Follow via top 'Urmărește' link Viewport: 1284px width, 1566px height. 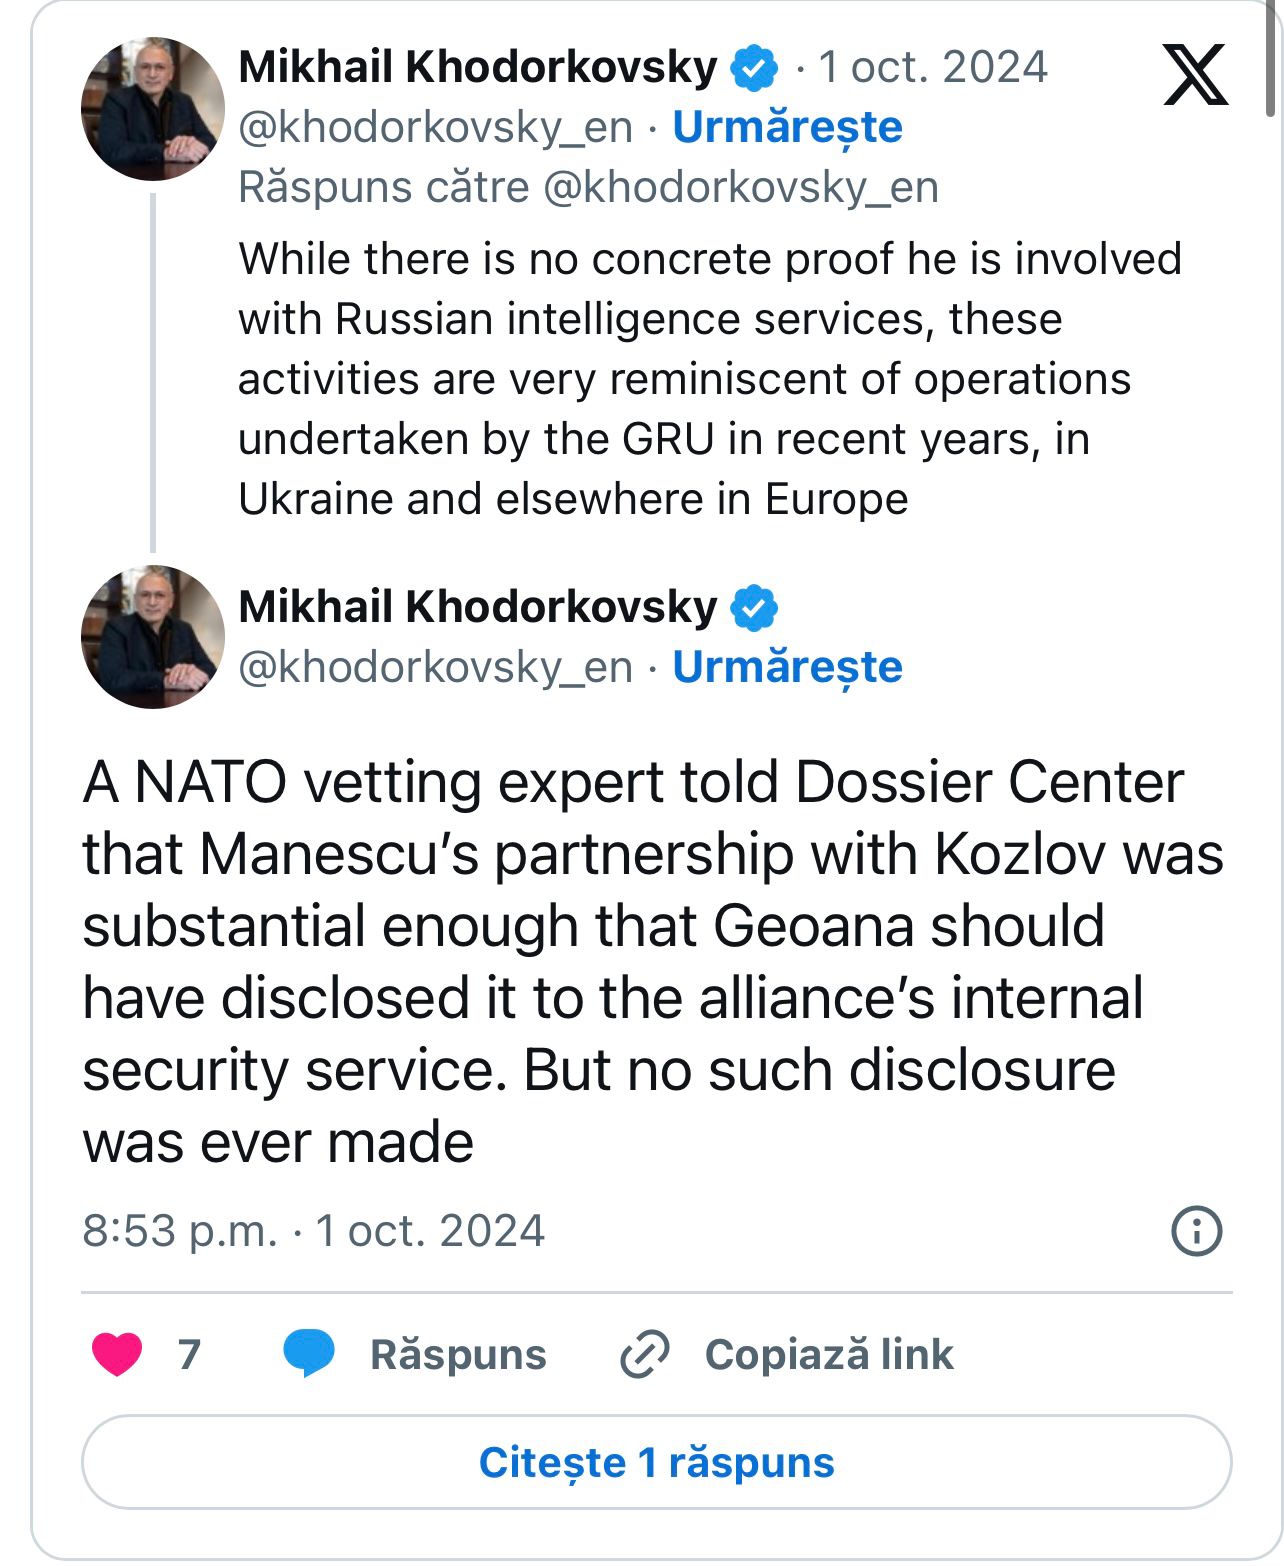tap(787, 128)
